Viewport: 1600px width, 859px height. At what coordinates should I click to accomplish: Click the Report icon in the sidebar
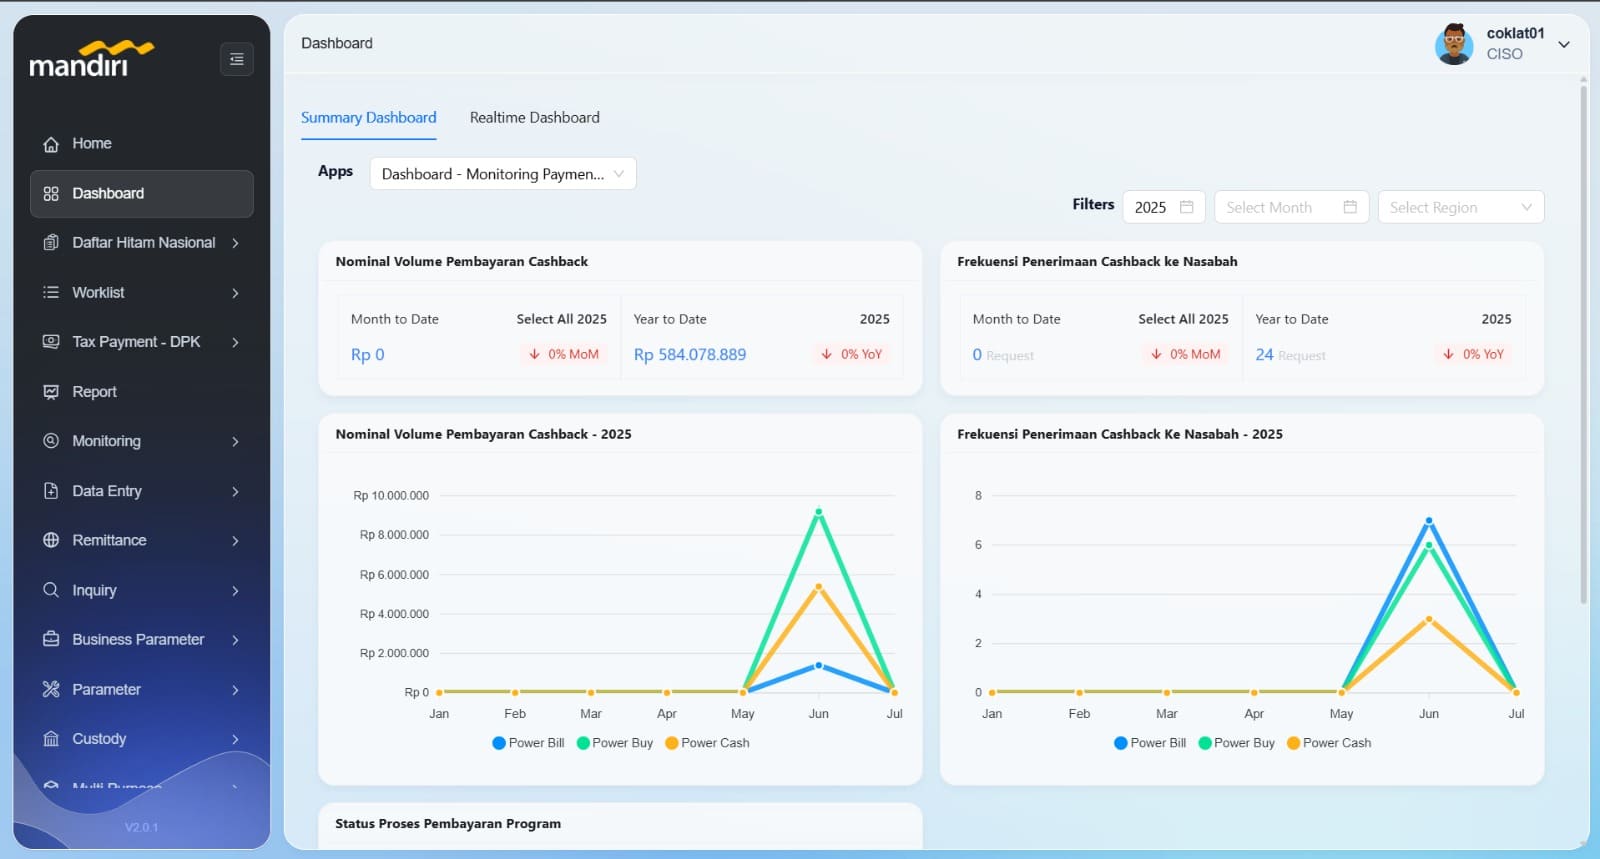coord(51,392)
